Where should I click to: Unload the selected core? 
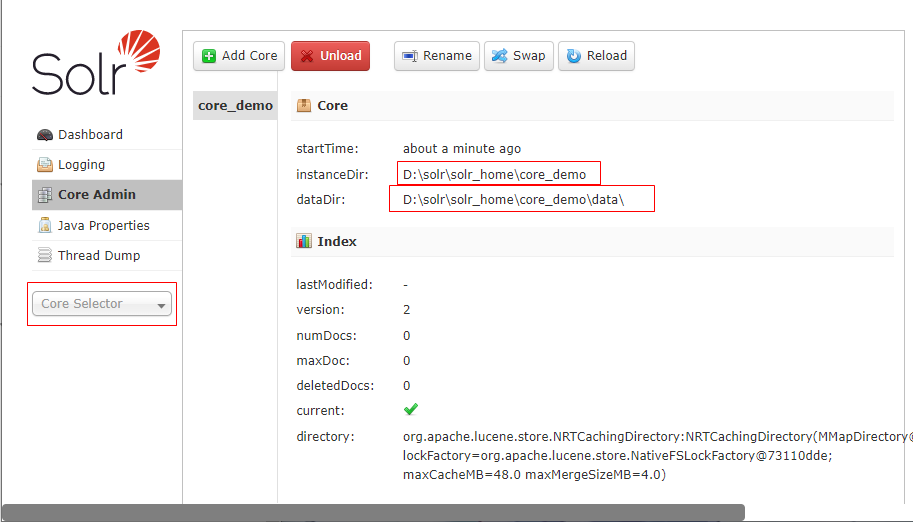330,56
